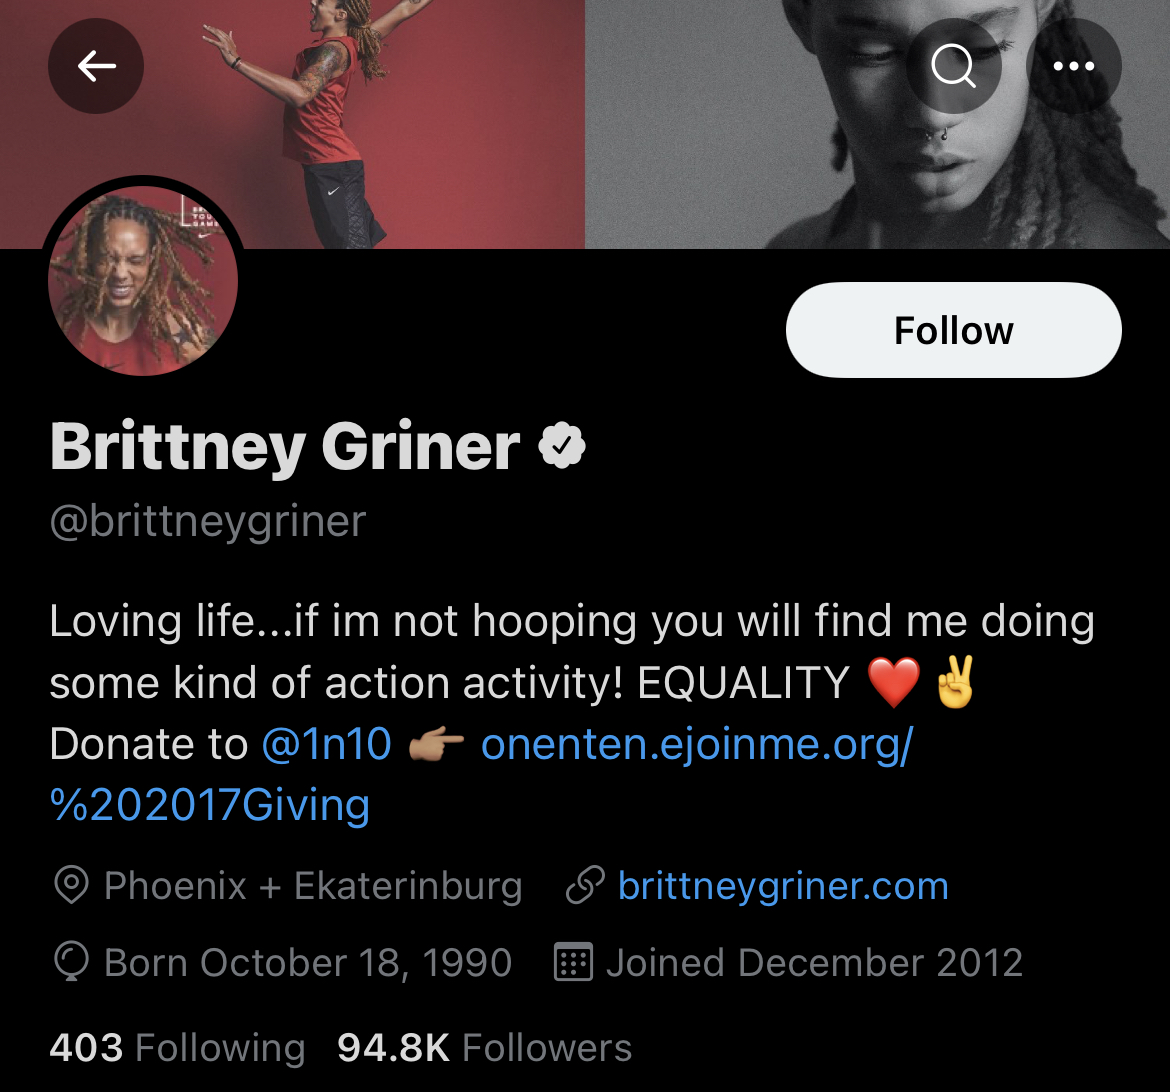This screenshot has height=1092, width=1170.
Task: Tap the link chain icon
Action: point(584,885)
